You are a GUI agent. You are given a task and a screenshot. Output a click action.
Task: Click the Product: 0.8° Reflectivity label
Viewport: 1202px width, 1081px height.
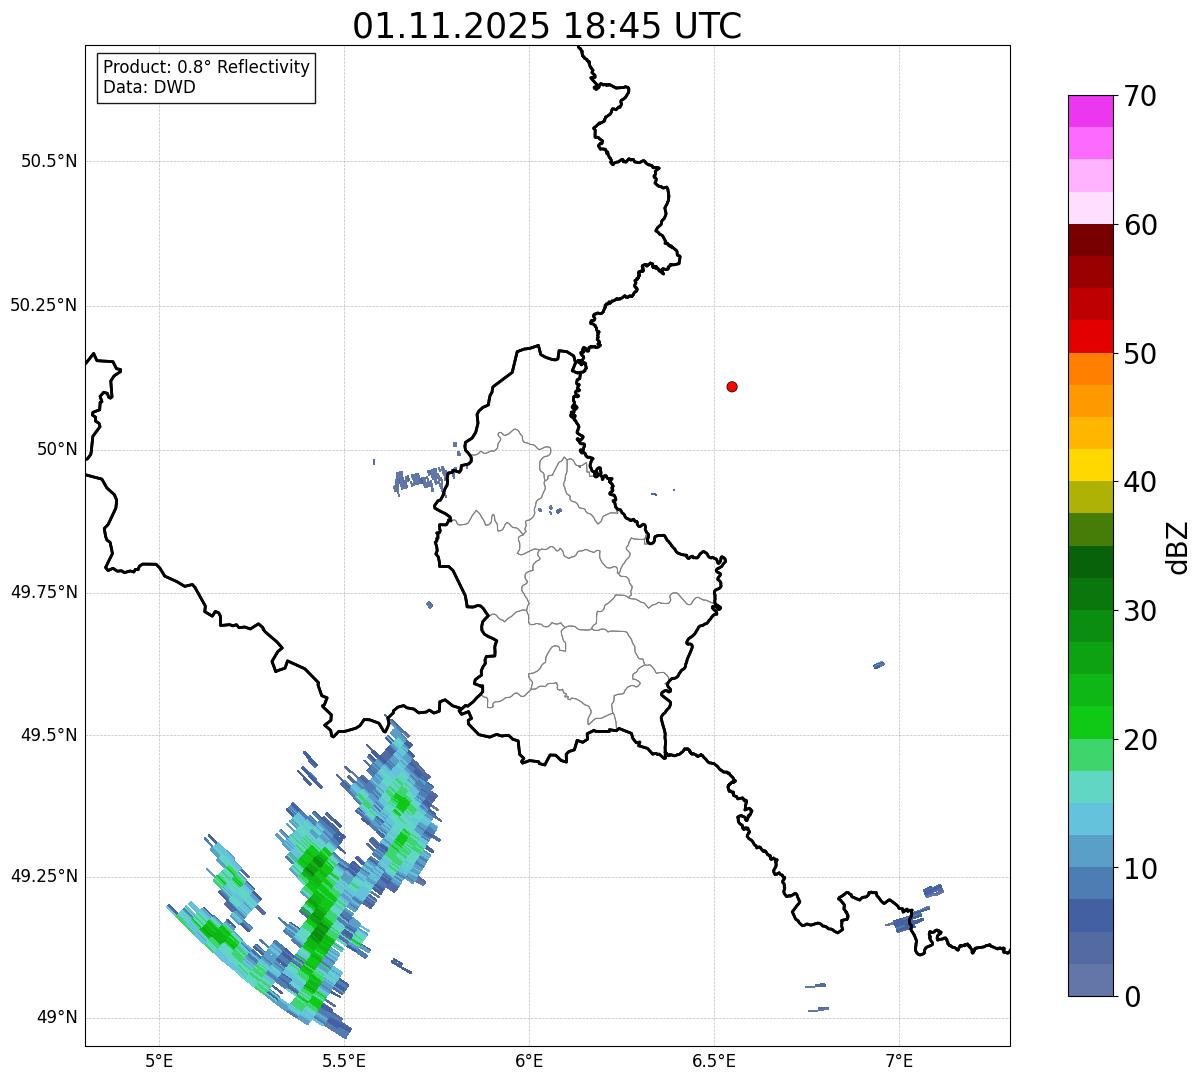(x=207, y=68)
